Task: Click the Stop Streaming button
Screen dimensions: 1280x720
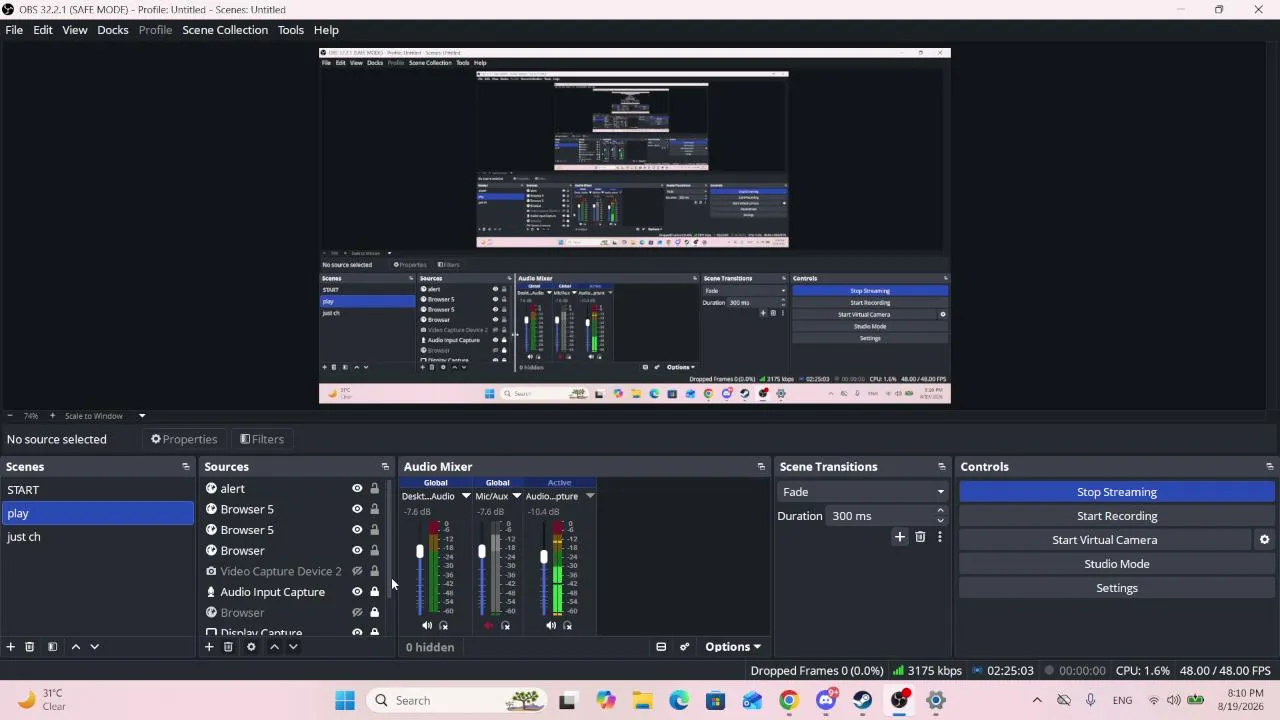Action: pos(1117,492)
